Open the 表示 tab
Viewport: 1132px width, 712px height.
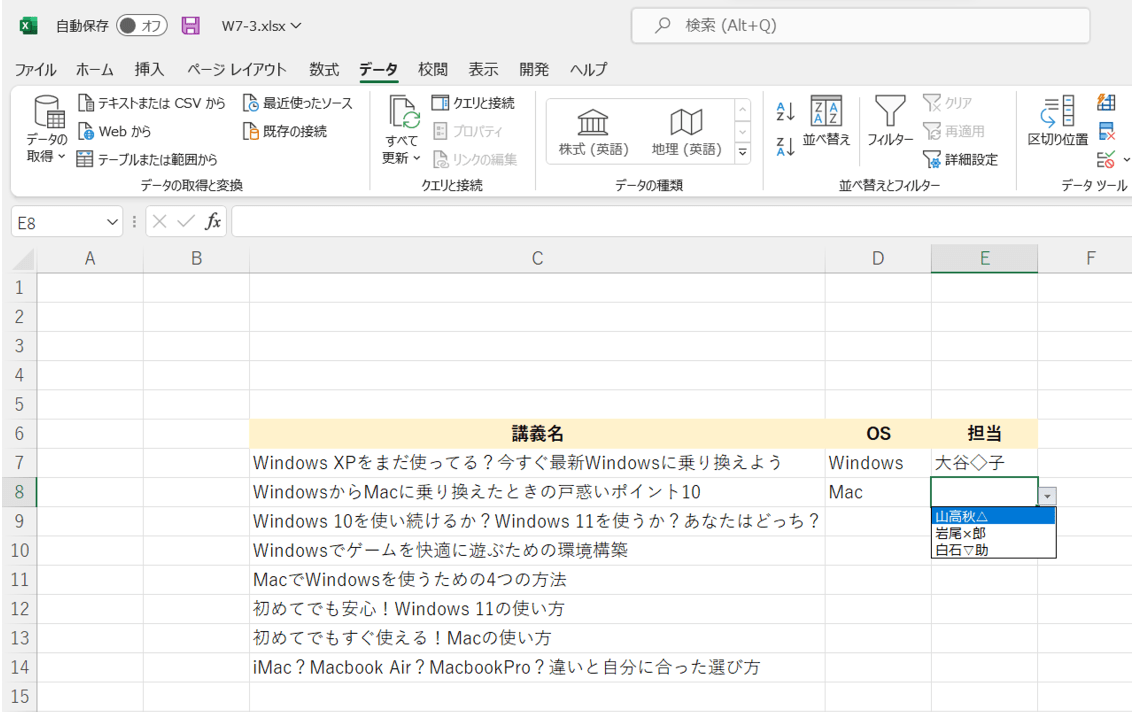(484, 69)
